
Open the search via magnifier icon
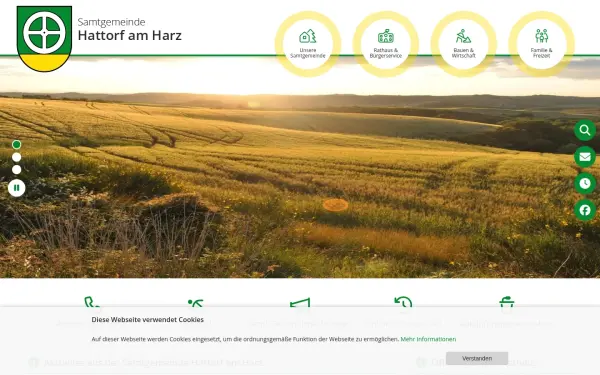(x=585, y=130)
